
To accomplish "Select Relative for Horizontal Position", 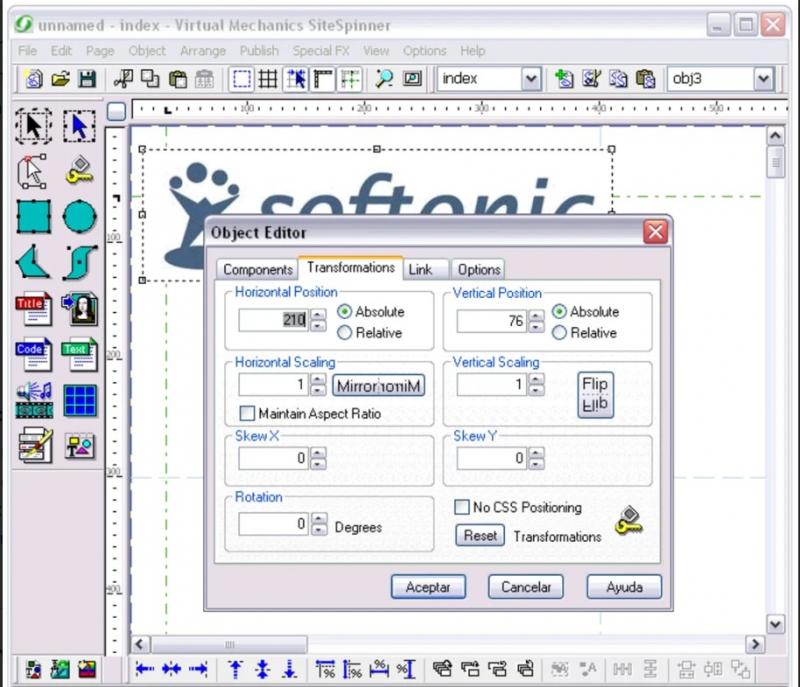I will click(x=370, y=333).
